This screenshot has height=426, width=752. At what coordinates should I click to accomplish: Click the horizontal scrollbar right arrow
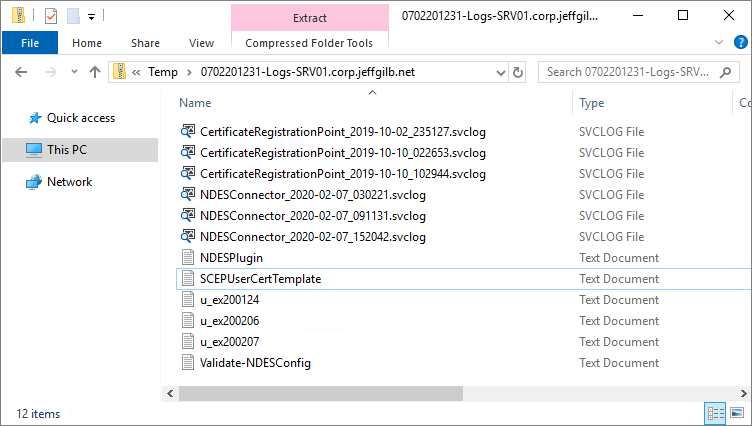point(743,393)
